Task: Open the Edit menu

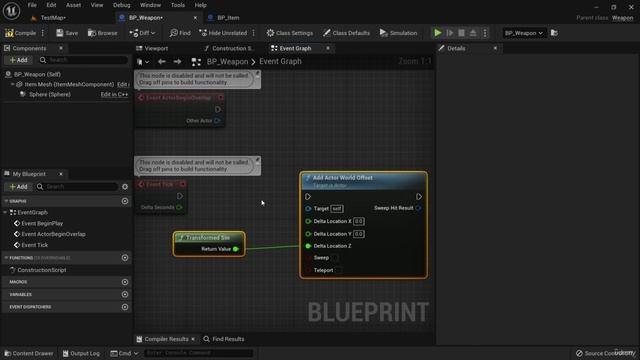Action: click(x=51, y=5)
